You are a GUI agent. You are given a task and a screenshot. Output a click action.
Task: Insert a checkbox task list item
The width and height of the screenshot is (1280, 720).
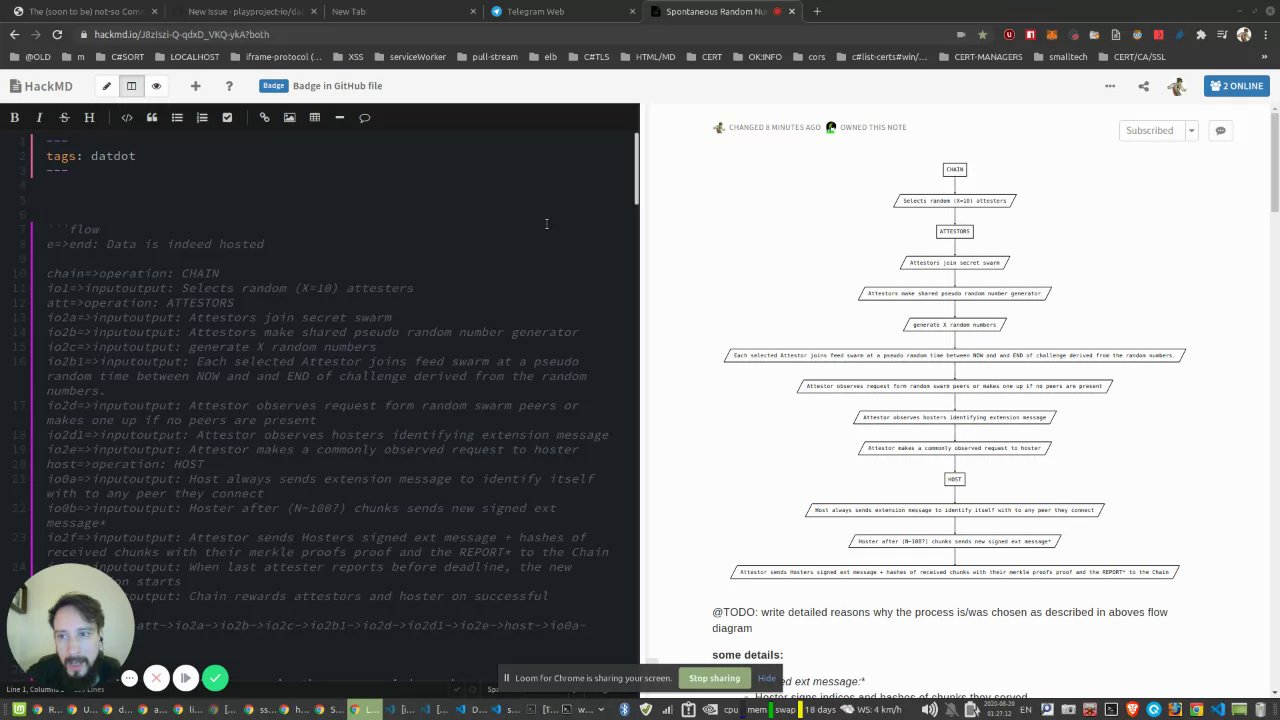pos(227,118)
